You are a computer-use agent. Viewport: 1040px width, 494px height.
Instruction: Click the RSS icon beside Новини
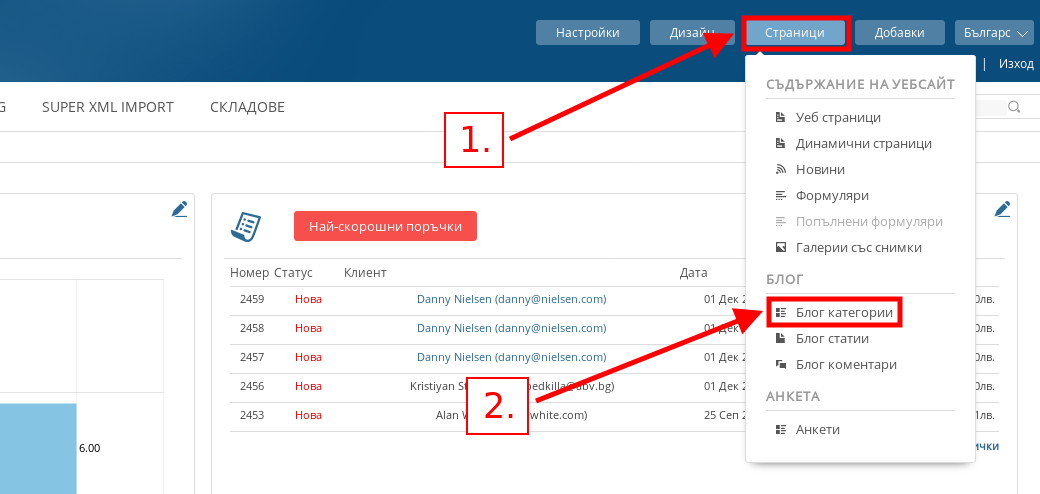tap(781, 169)
